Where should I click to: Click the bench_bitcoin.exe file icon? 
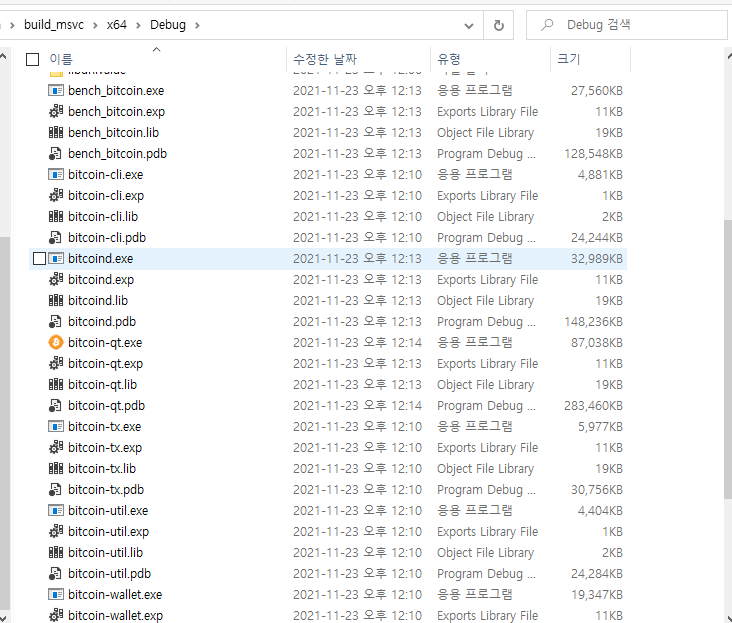(x=56, y=90)
